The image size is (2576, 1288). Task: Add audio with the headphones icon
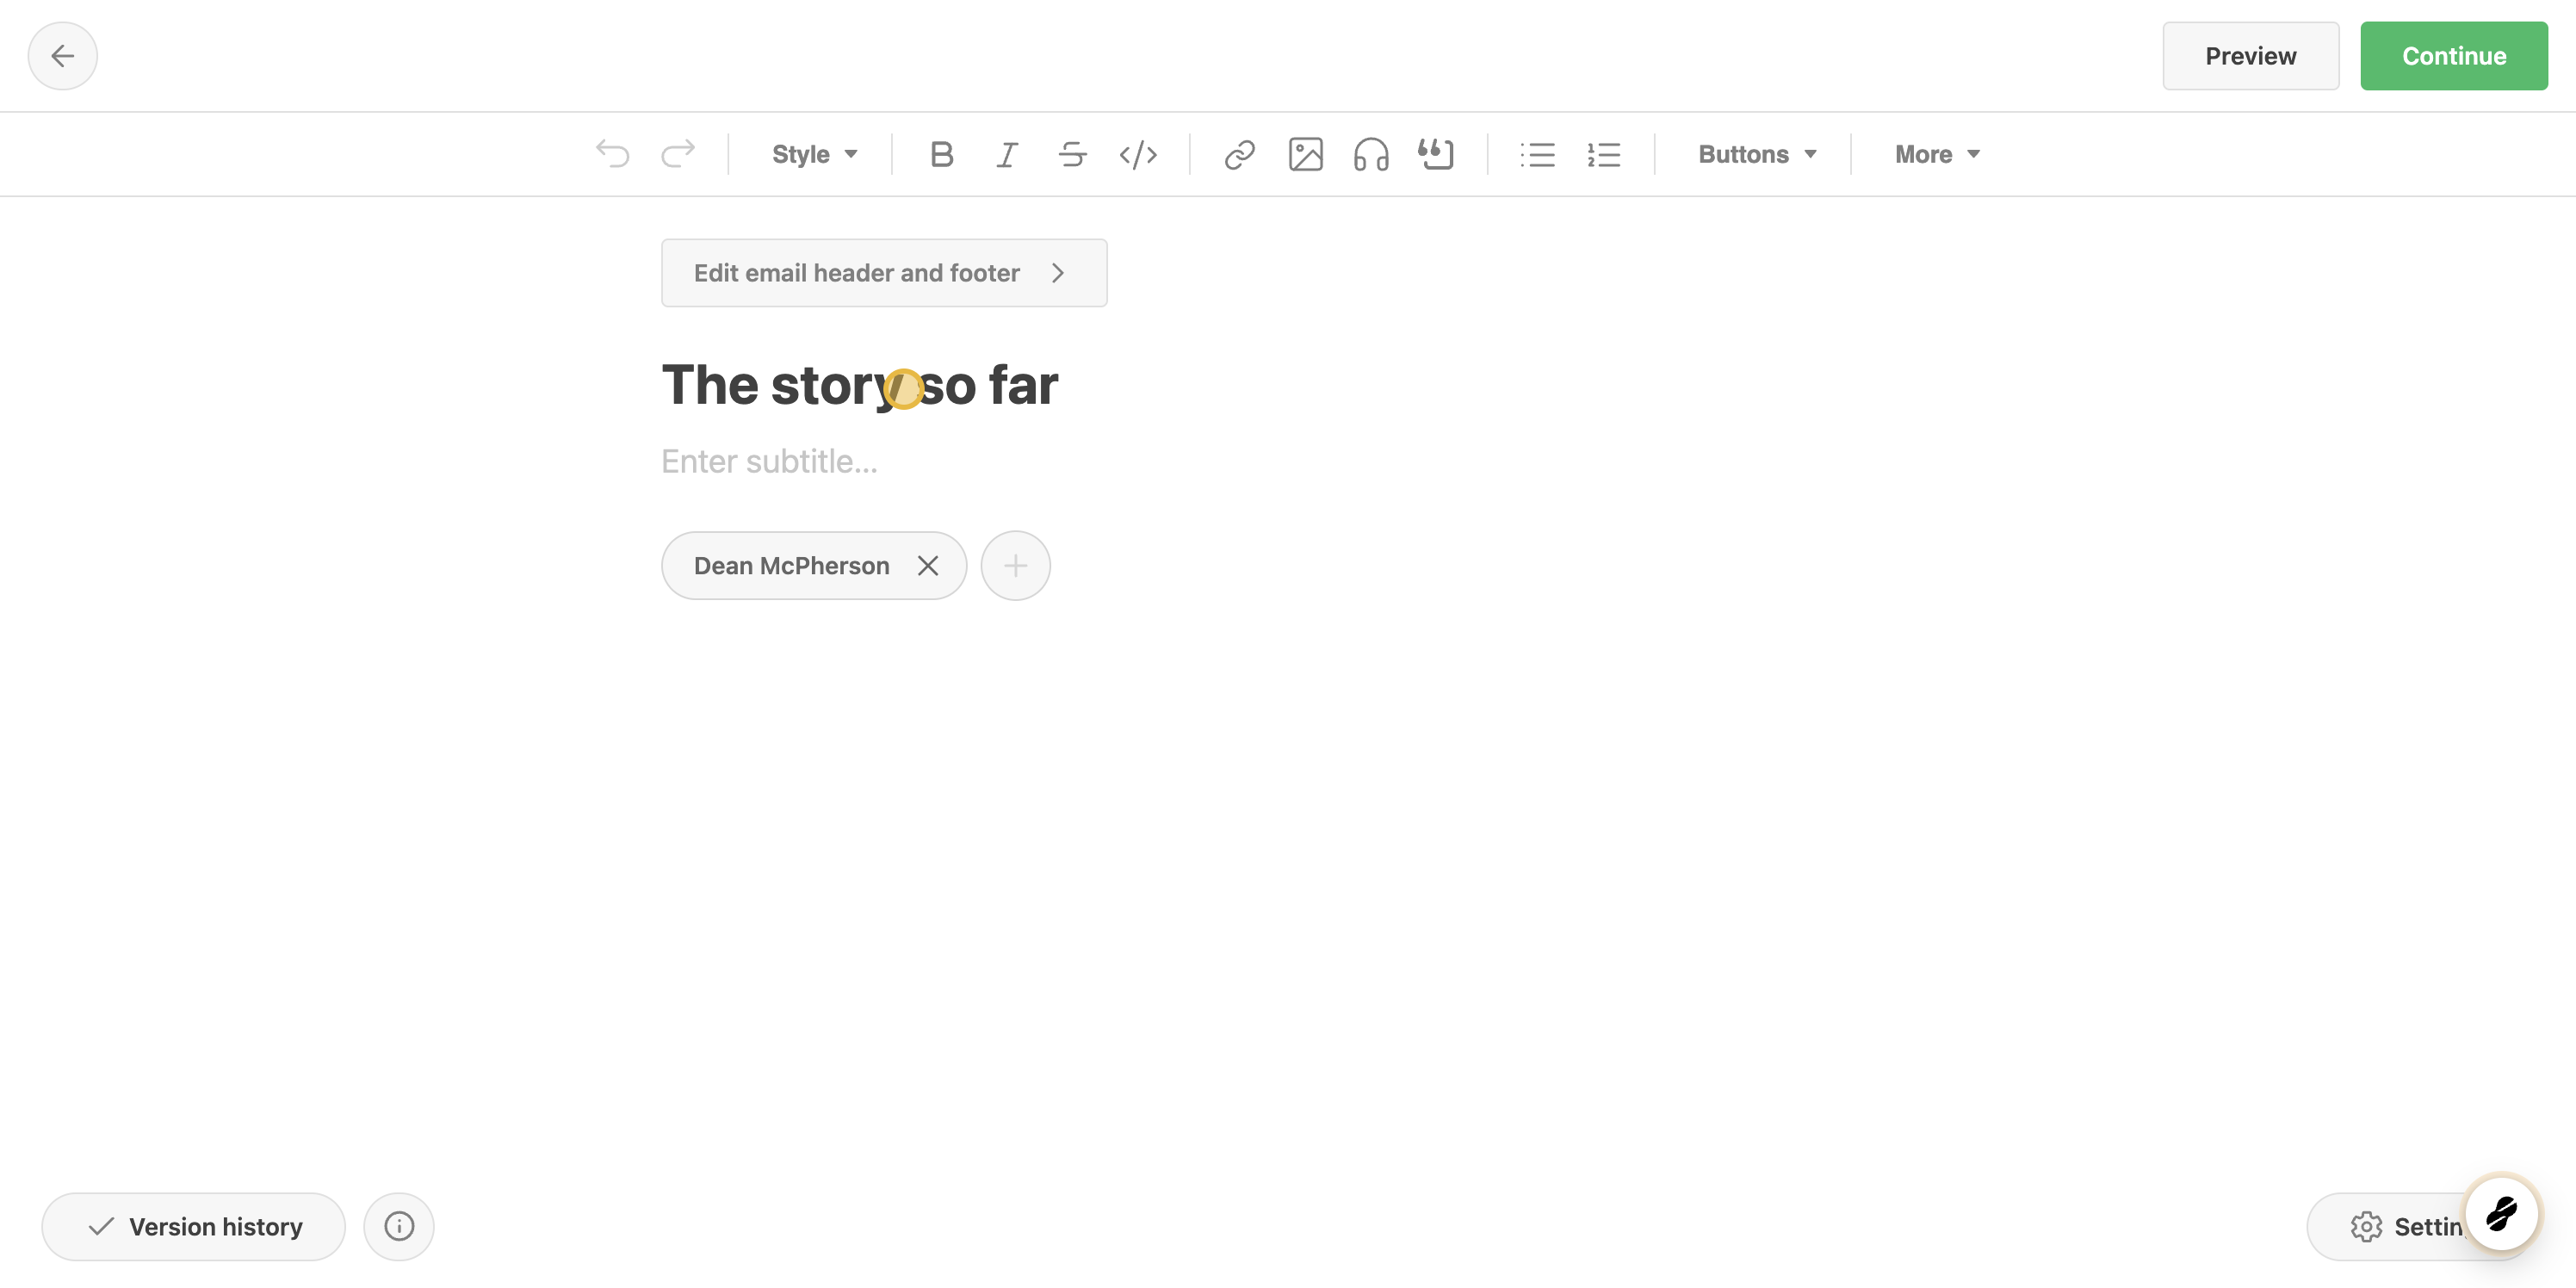tap(1371, 154)
